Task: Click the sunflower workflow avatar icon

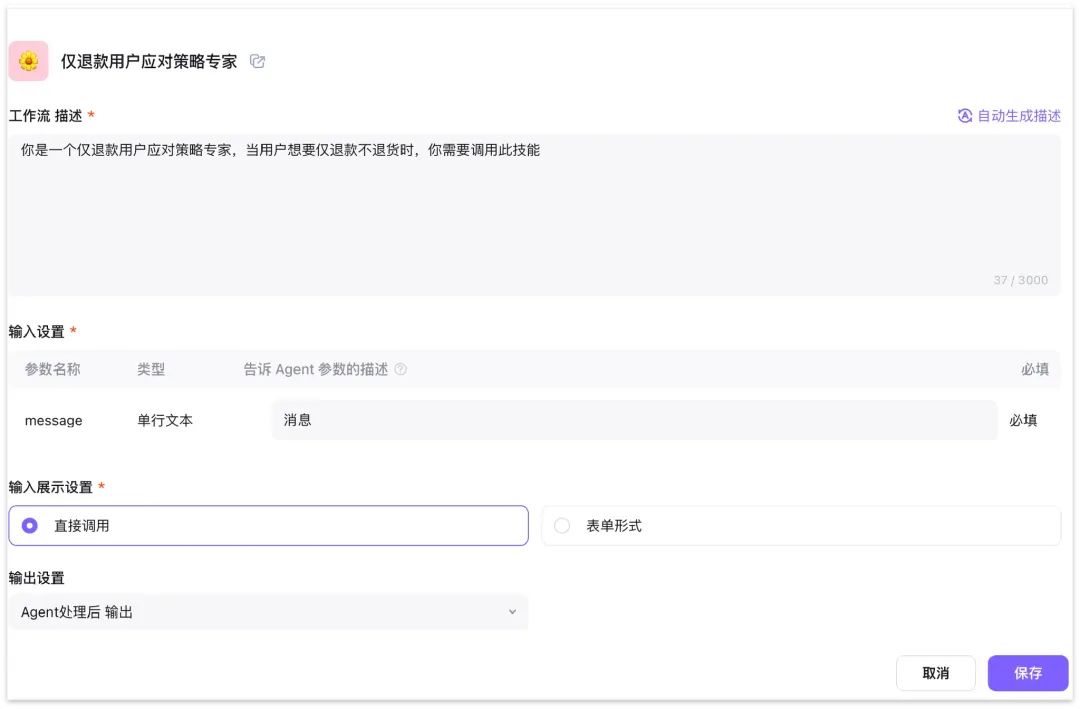Action: click(28, 61)
